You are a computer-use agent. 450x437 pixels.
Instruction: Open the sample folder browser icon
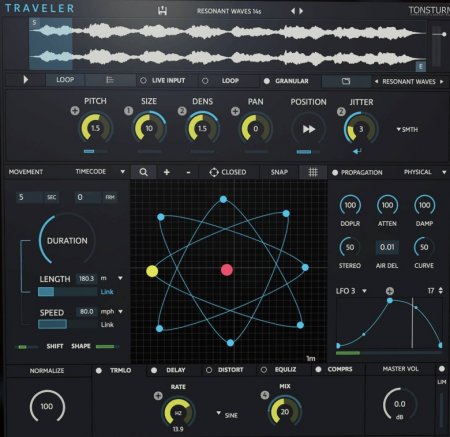346,81
